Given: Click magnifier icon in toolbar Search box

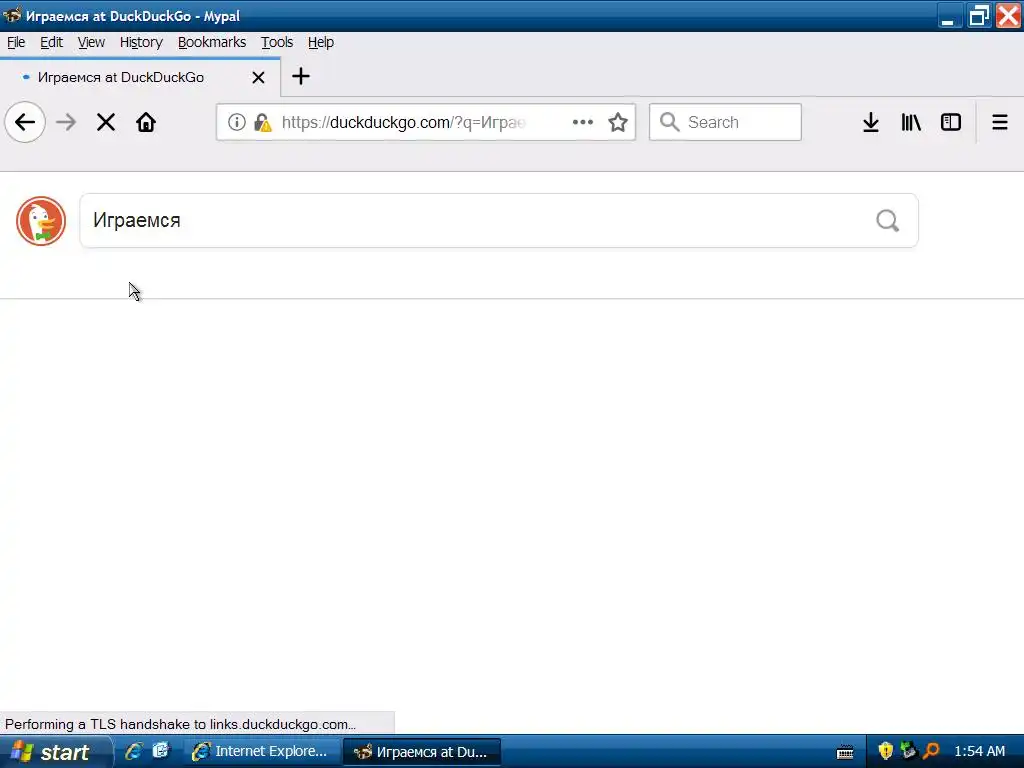Looking at the screenshot, I should [x=669, y=122].
